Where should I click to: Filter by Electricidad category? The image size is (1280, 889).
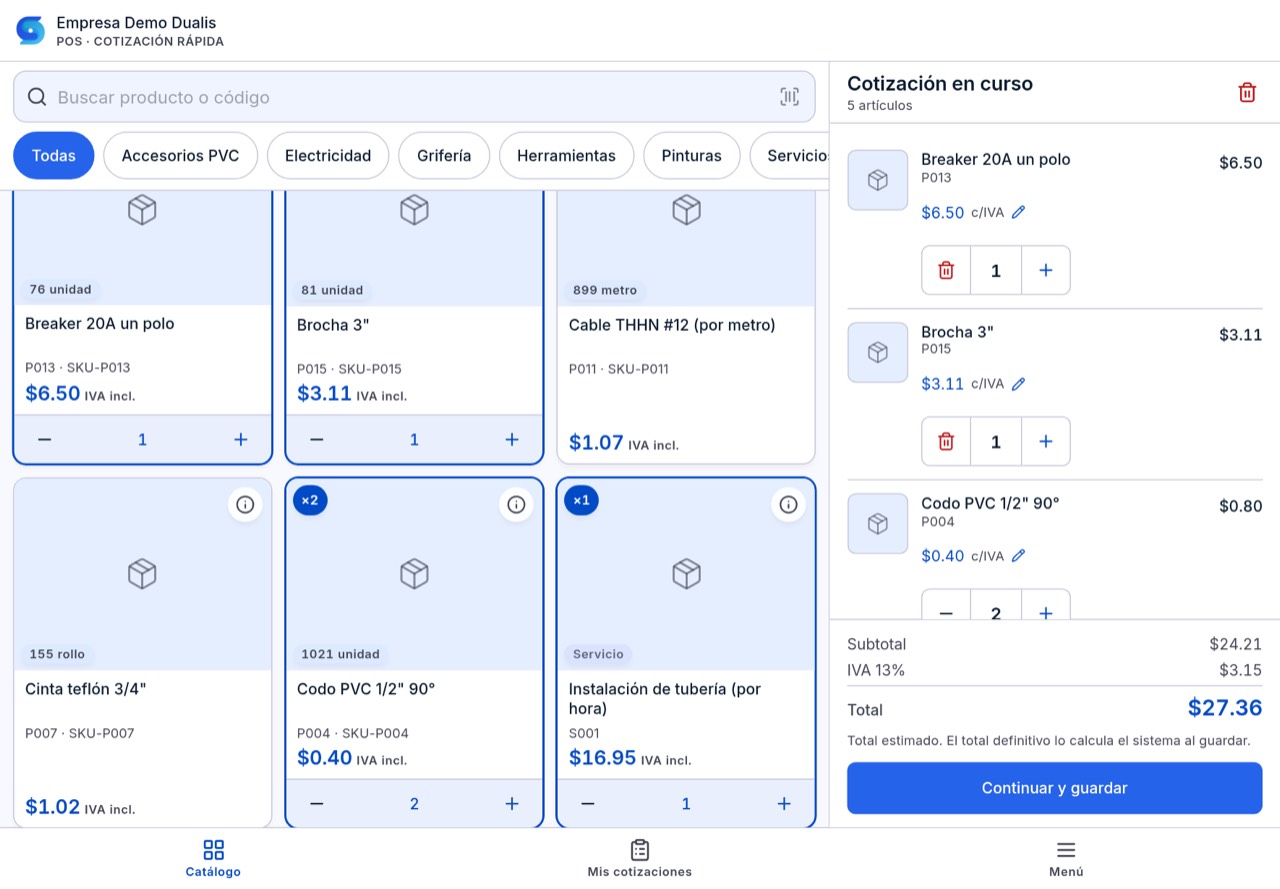click(328, 156)
